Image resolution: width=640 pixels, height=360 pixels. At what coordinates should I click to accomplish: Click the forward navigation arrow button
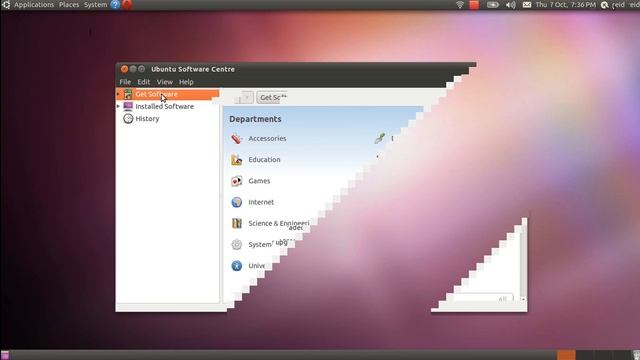(248, 98)
